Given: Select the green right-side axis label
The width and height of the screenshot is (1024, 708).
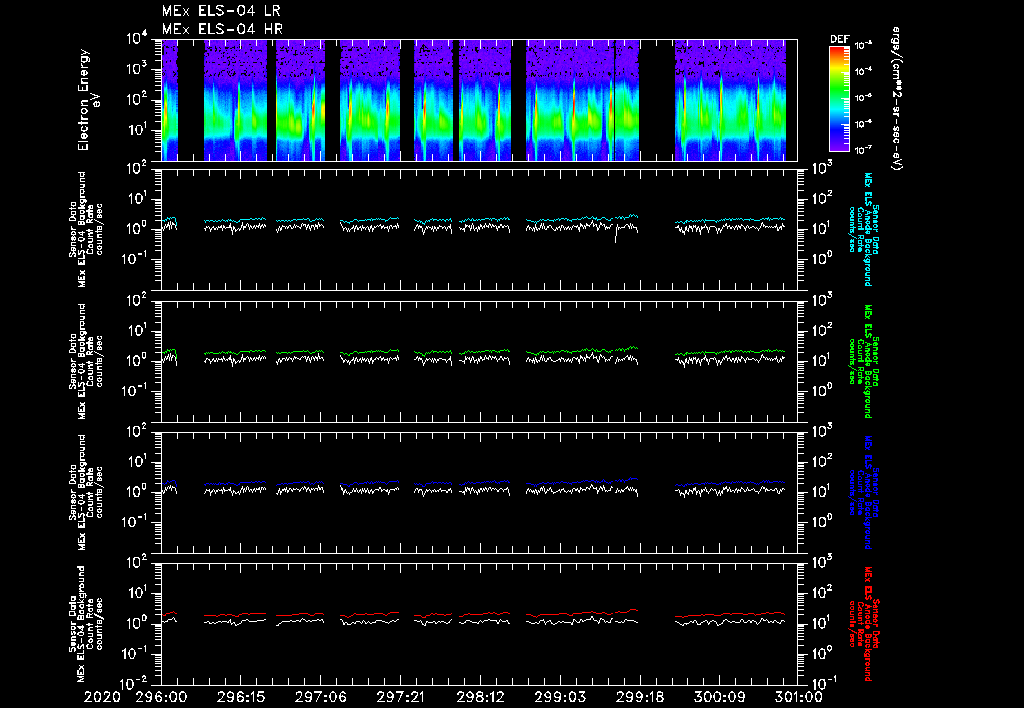Looking at the screenshot, I should (863, 361).
